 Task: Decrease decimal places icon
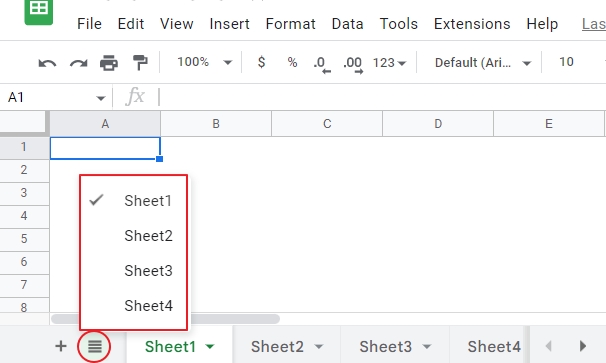(322, 64)
